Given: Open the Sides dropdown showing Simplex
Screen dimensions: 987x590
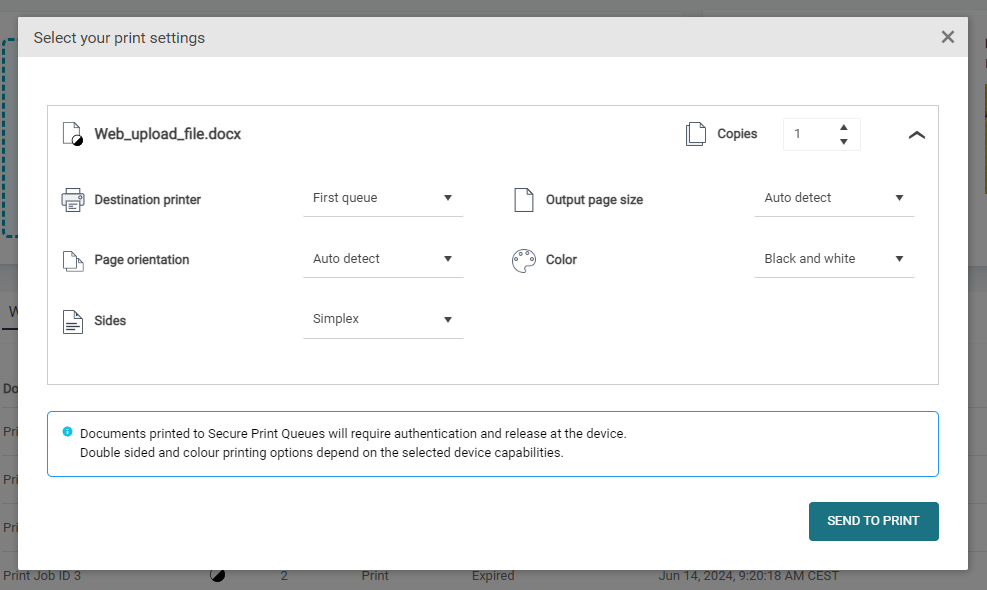Looking at the screenshot, I should click(383, 319).
